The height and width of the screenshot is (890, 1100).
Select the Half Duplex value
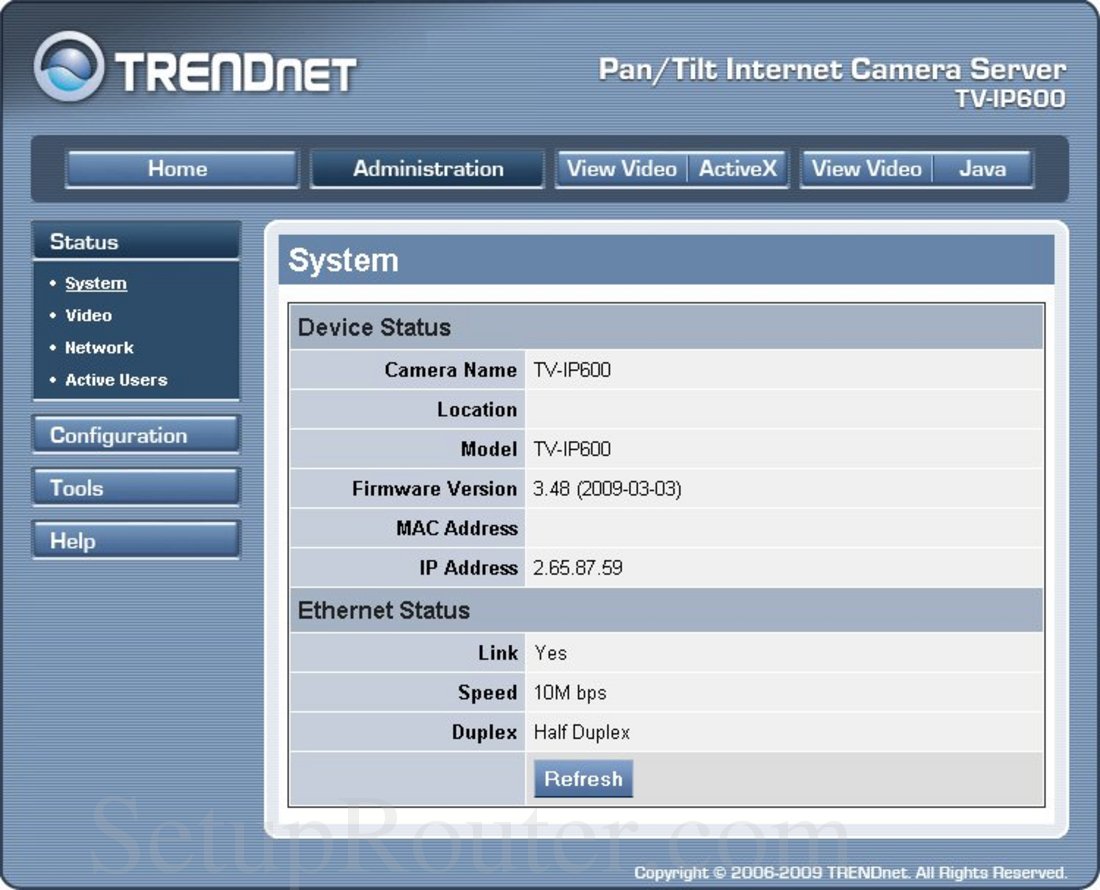582,733
